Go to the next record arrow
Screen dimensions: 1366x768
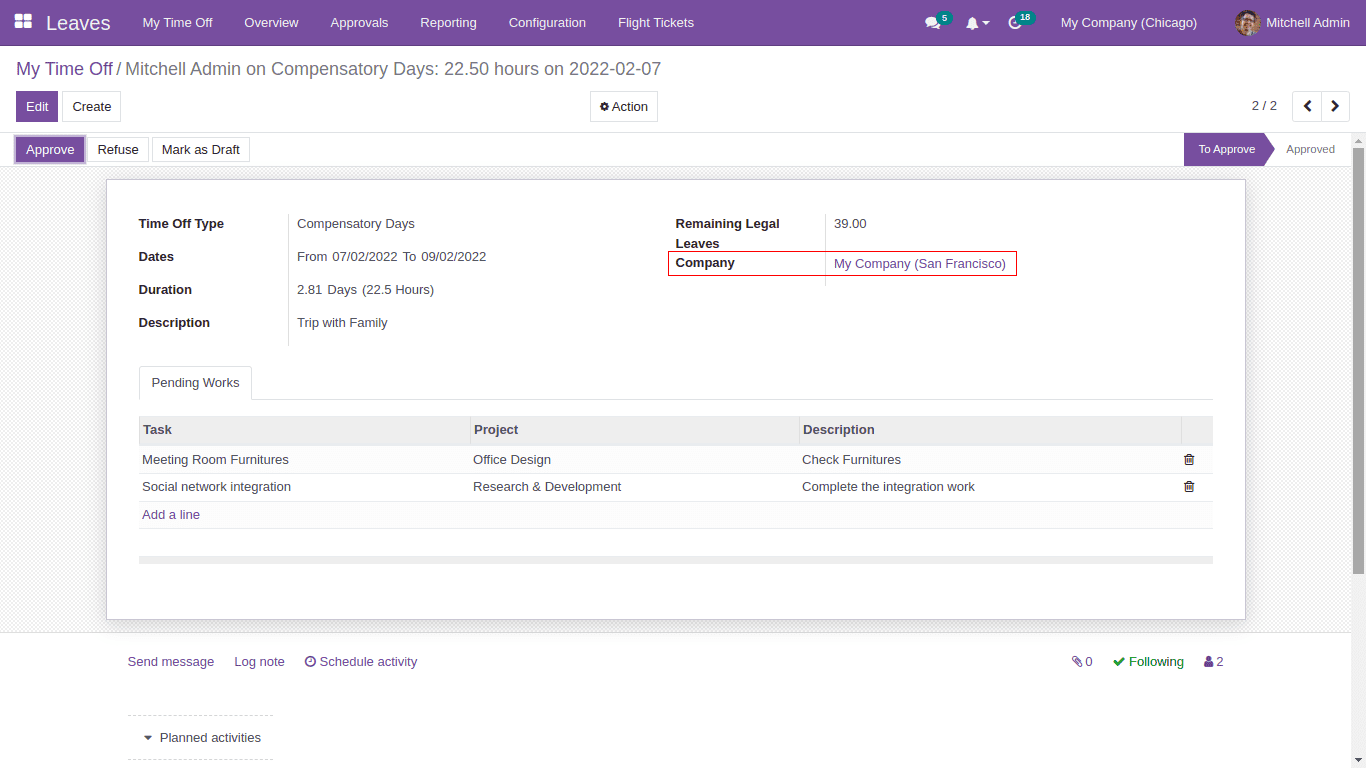click(x=1335, y=105)
